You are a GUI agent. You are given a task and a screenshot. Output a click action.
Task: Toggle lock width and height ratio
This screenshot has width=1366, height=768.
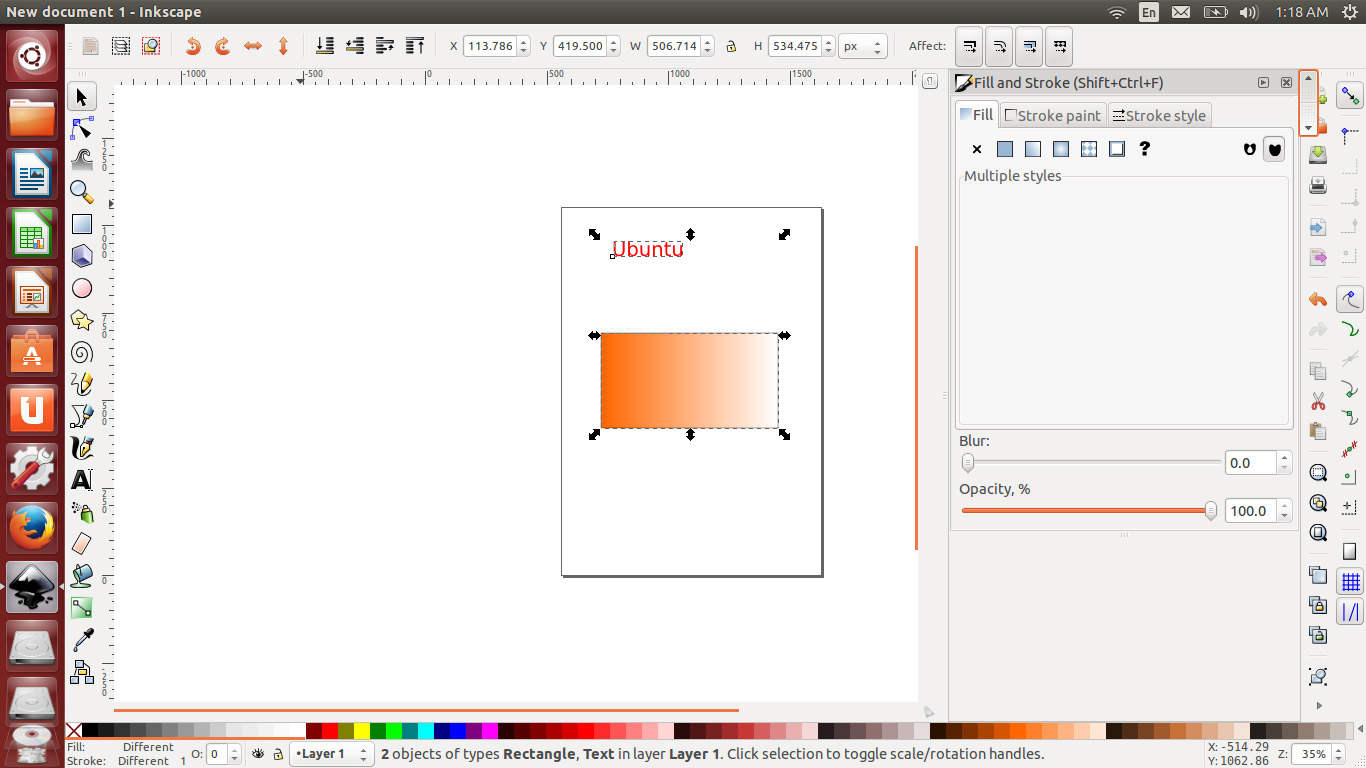click(x=731, y=46)
